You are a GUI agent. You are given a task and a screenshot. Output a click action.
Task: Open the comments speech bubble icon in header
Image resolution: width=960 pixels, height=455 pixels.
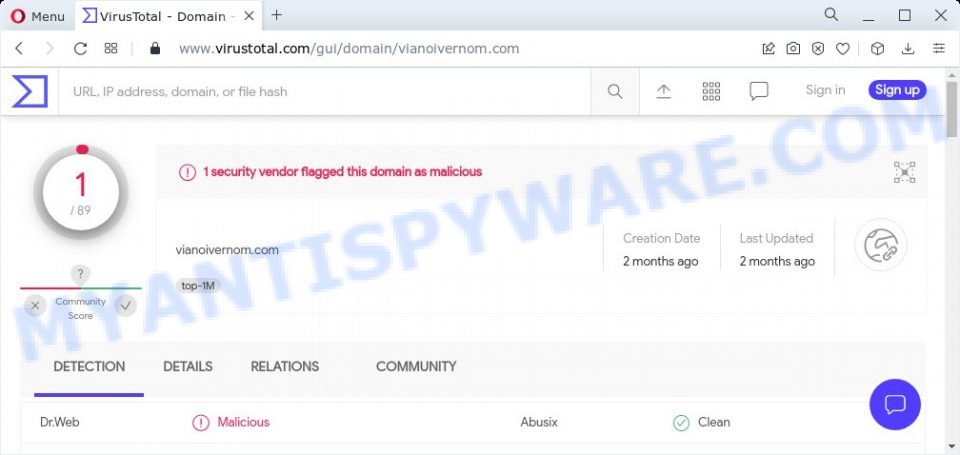click(759, 91)
